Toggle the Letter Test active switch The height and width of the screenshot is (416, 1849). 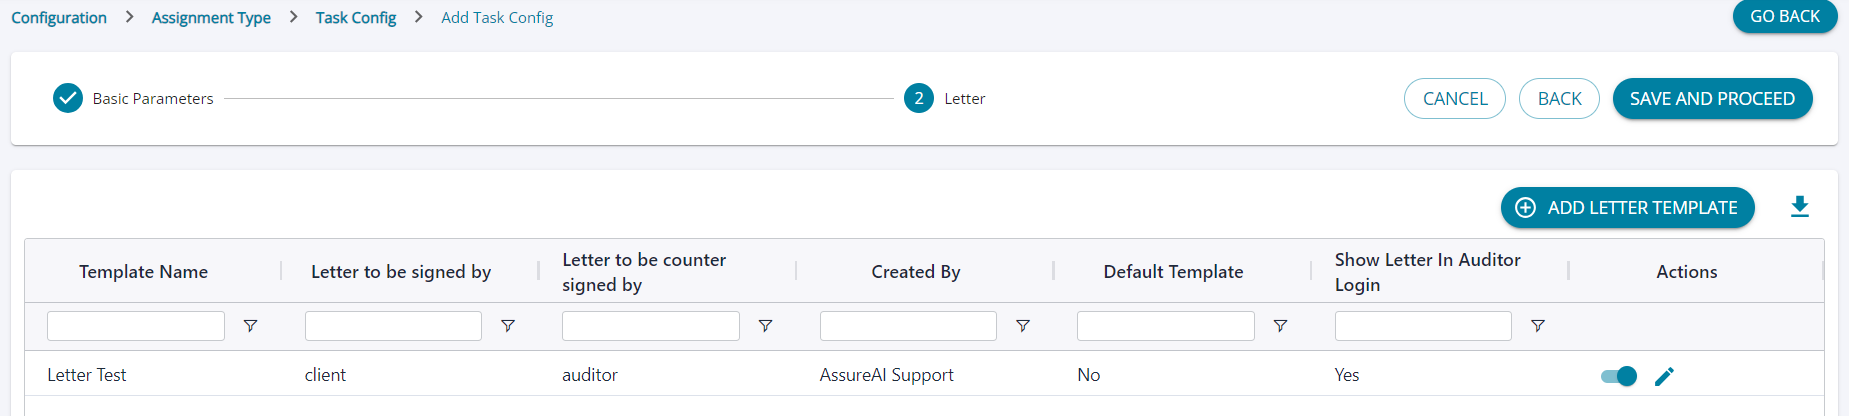(x=1618, y=376)
